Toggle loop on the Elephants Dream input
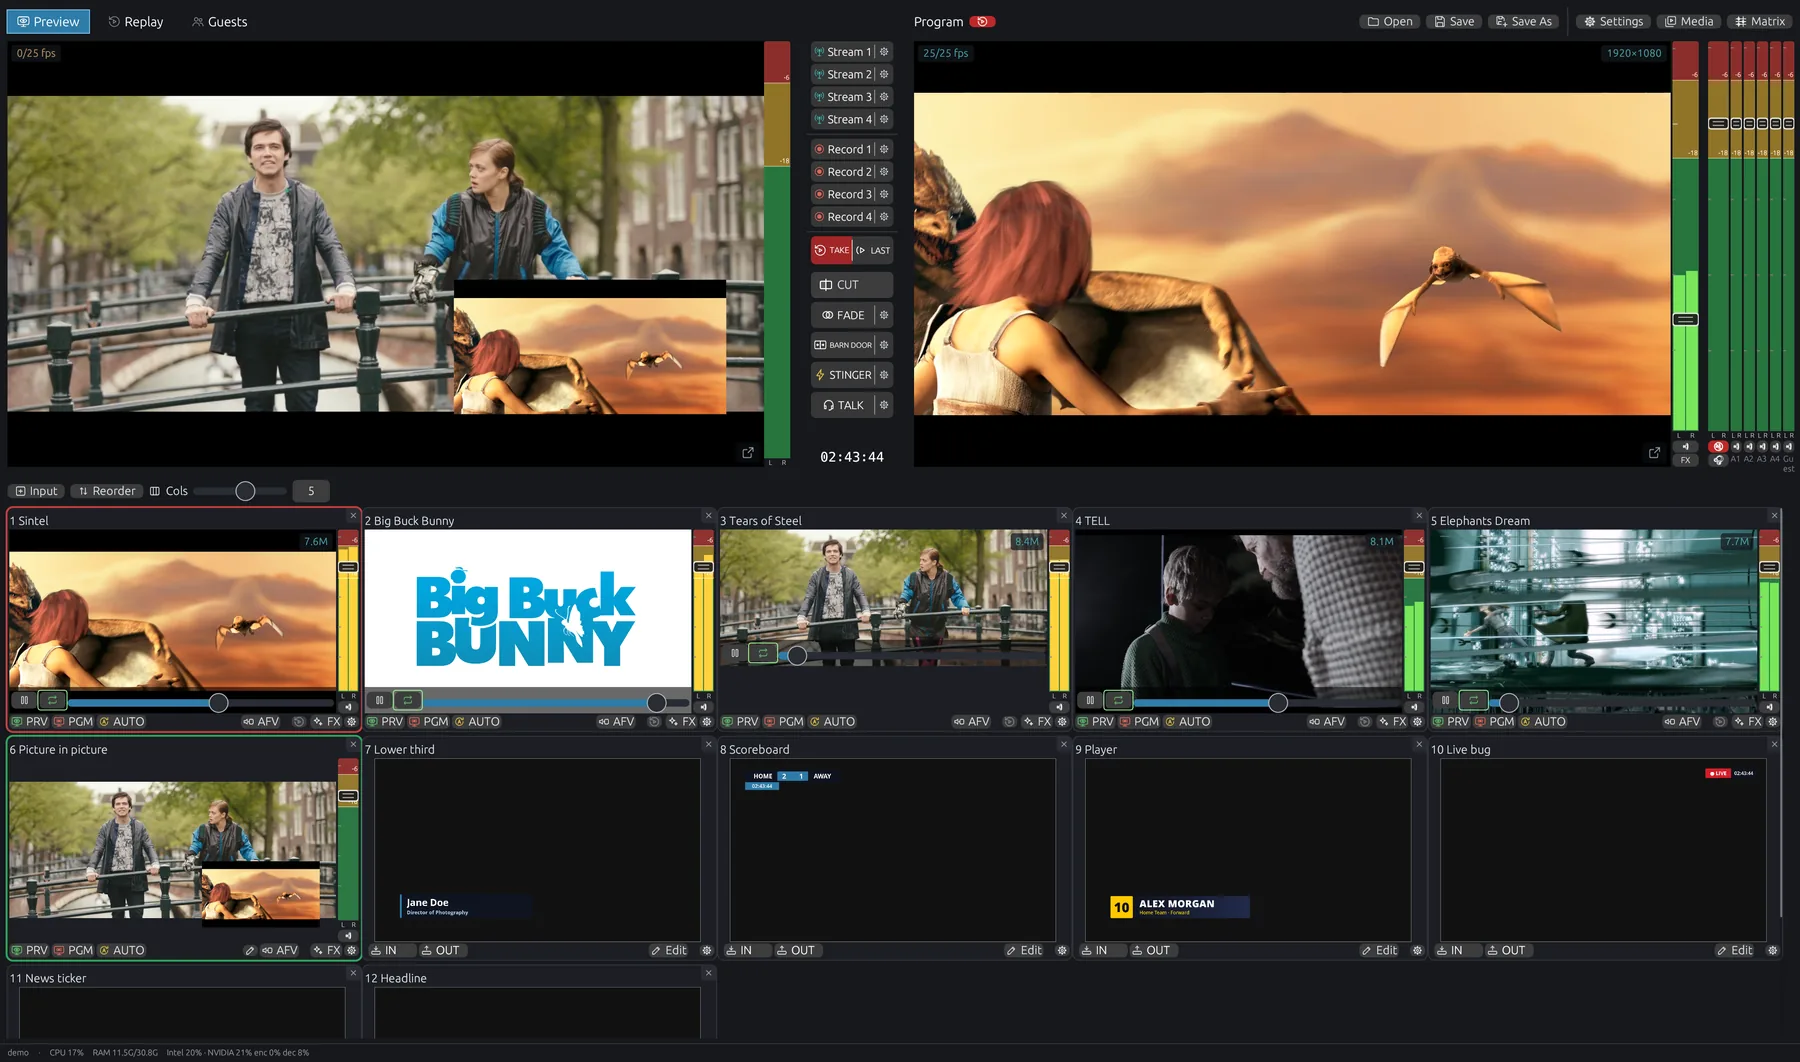The height and width of the screenshot is (1062, 1800). [1474, 700]
